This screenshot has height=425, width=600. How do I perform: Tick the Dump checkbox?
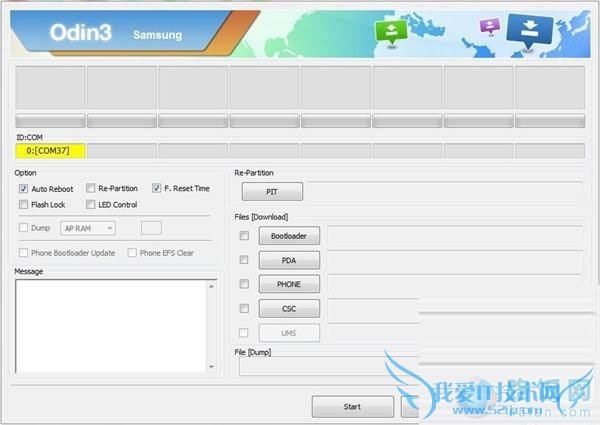coord(23,228)
